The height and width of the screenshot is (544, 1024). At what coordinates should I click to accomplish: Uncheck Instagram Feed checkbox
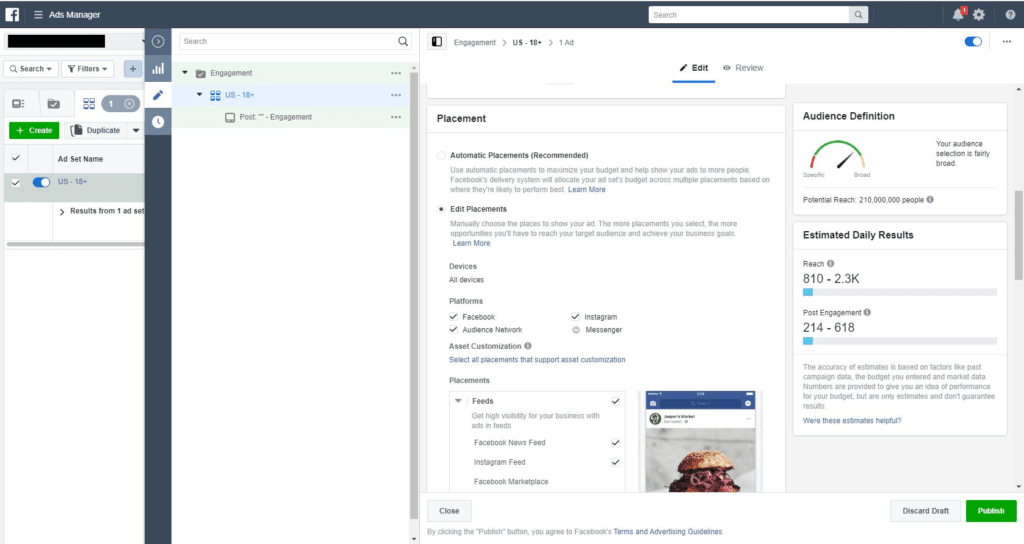pos(615,462)
